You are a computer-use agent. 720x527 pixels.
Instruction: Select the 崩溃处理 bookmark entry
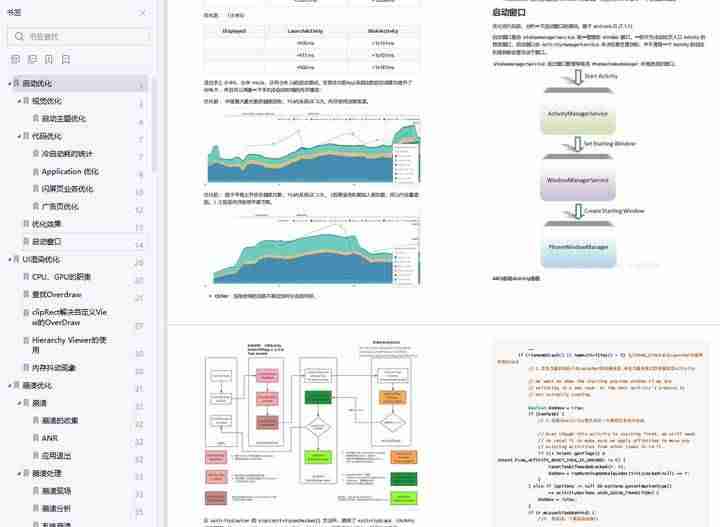[x=47, y=473]
